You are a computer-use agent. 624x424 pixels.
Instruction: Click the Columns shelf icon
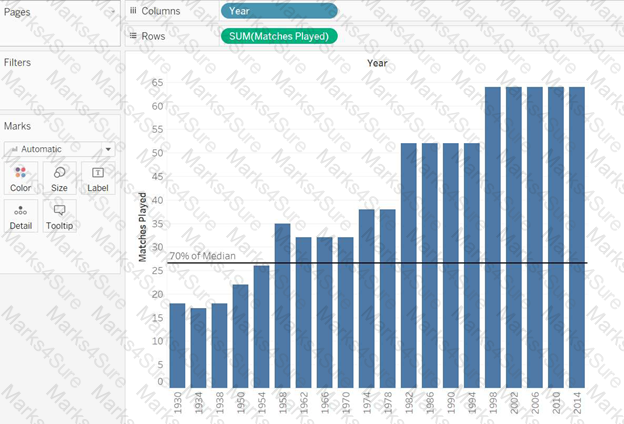(x=133, y=11)
